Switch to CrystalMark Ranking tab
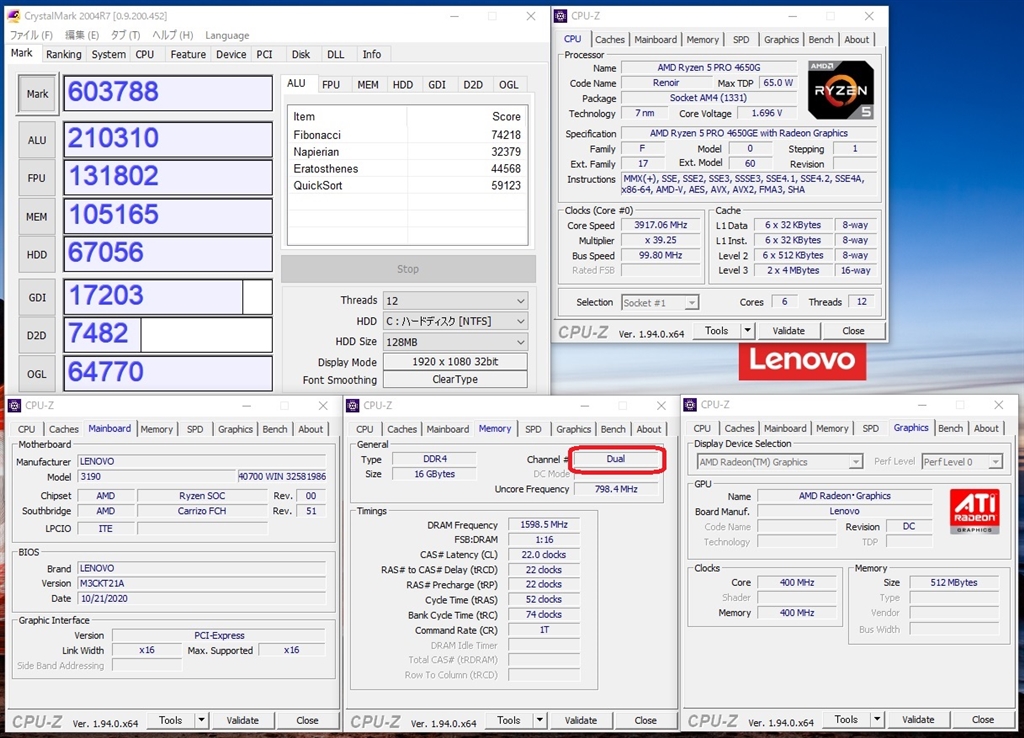Image resolution: width=1024 pixels, height=738 pixels. coord(63,54)
